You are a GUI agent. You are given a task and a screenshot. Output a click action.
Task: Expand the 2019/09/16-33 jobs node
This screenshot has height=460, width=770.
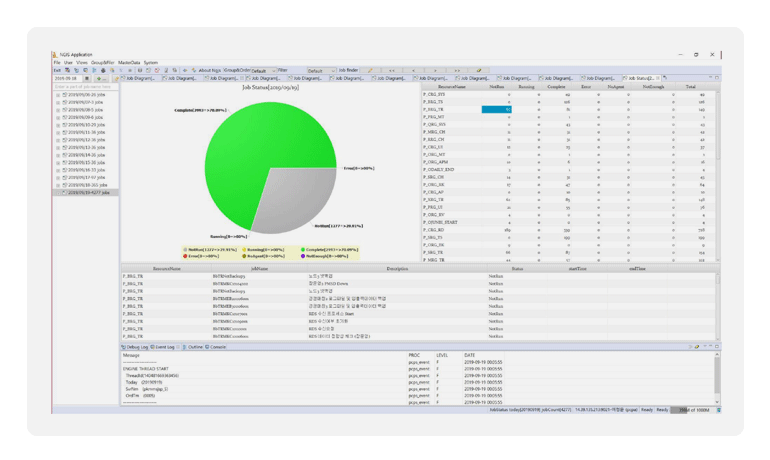coord(58,170)
